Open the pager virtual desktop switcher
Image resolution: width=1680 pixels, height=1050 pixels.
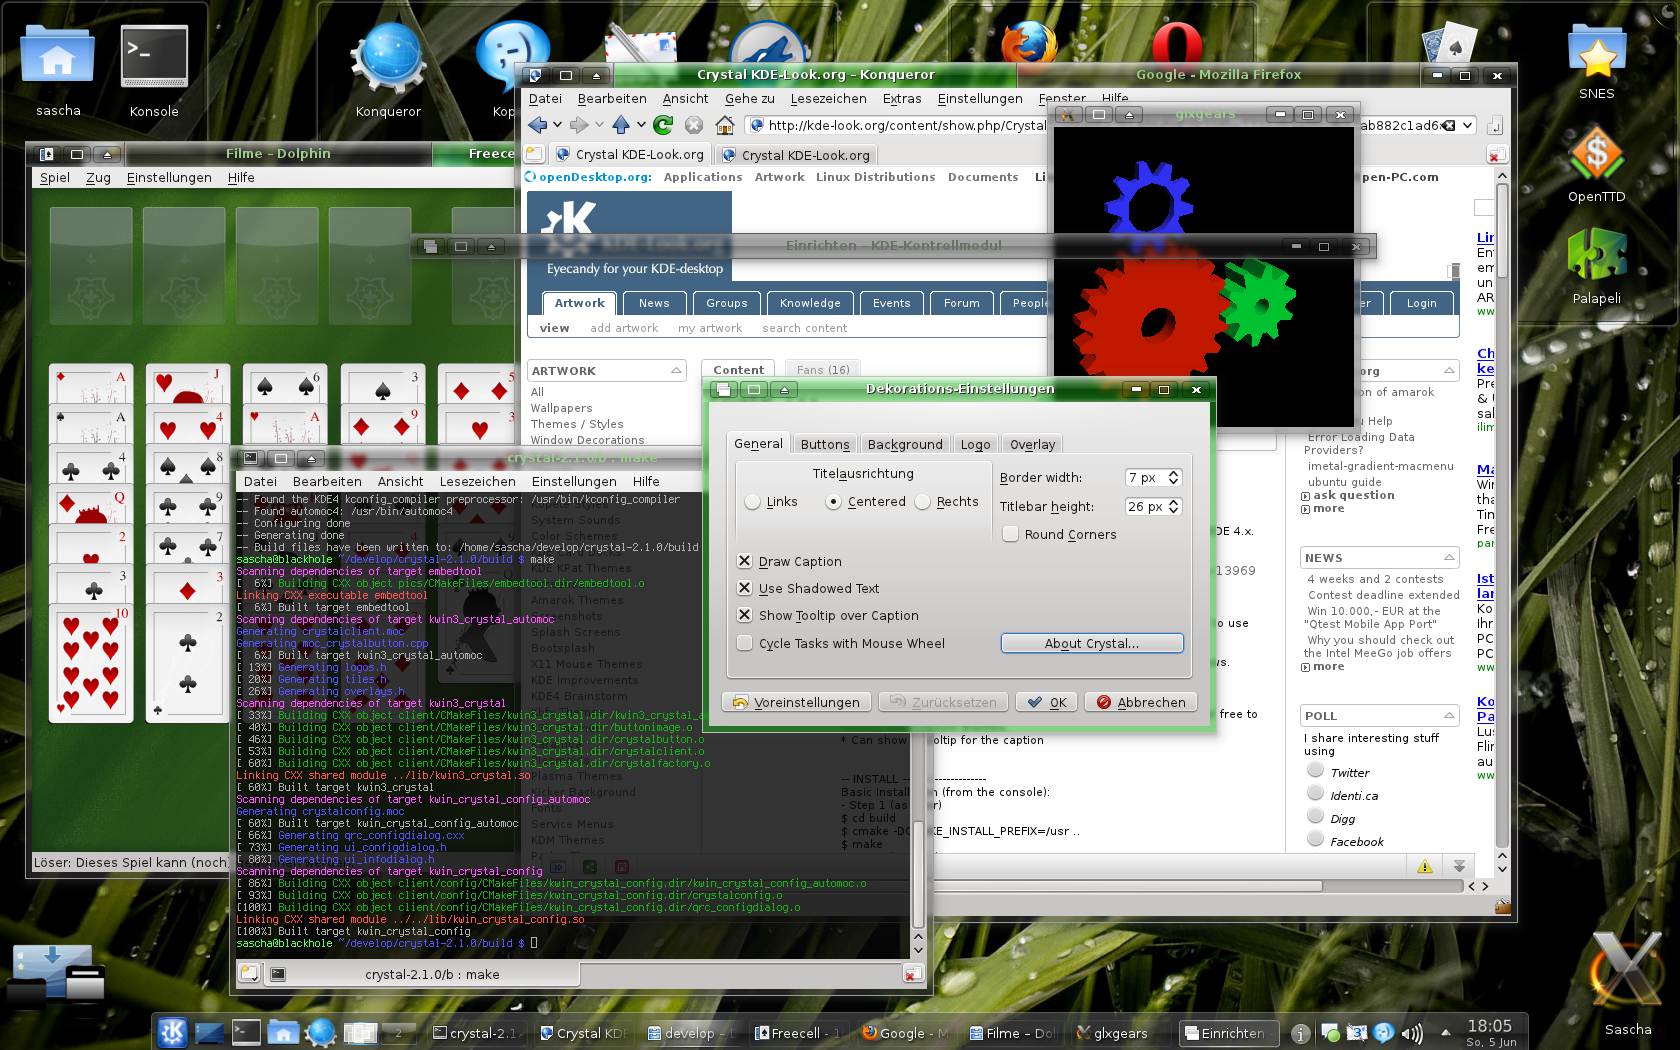tap(378, 1032)
